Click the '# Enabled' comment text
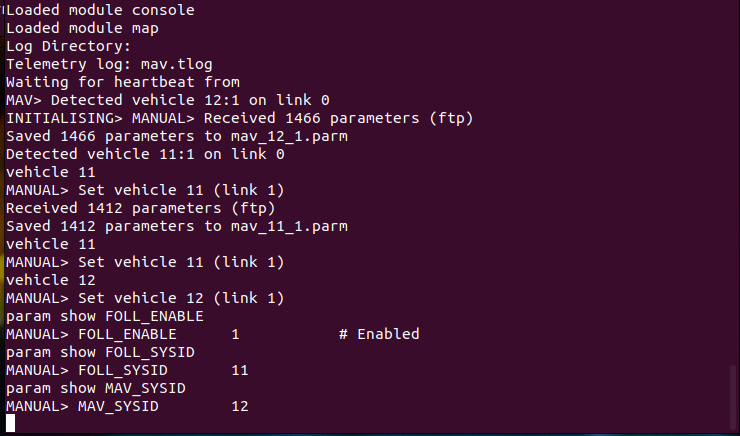This screenshot has width=740, height=436. pos(379,334)
